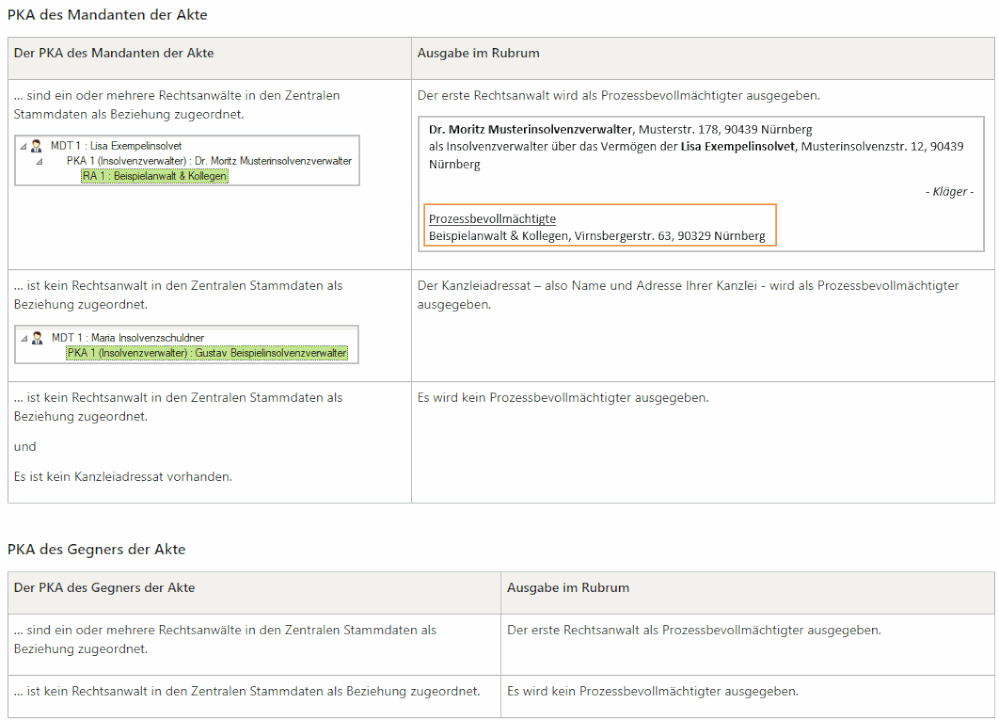The height and width of the screenshot is (720, 999).
Task: Click 'Der erste Rechtsanwalt als Prozessbevollmächtigter ausgegeben.' in the Gegners table
Action: click(x=694, y=630)
